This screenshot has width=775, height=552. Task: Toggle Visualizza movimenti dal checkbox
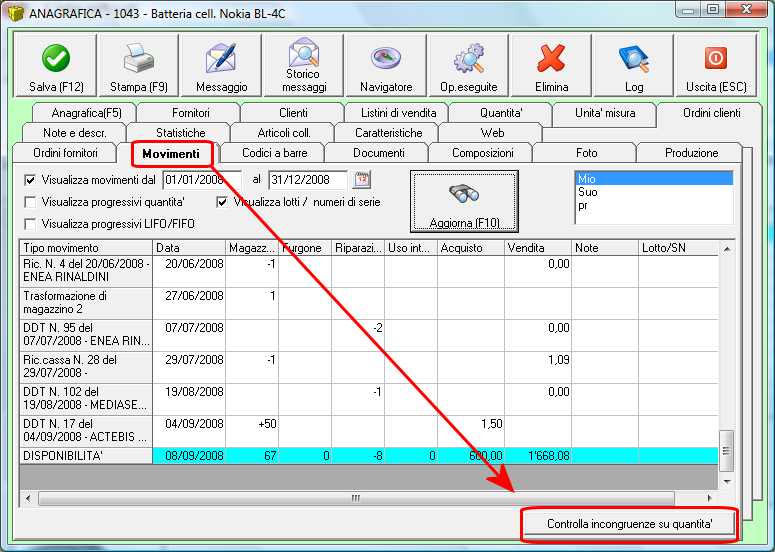point(30,180)
